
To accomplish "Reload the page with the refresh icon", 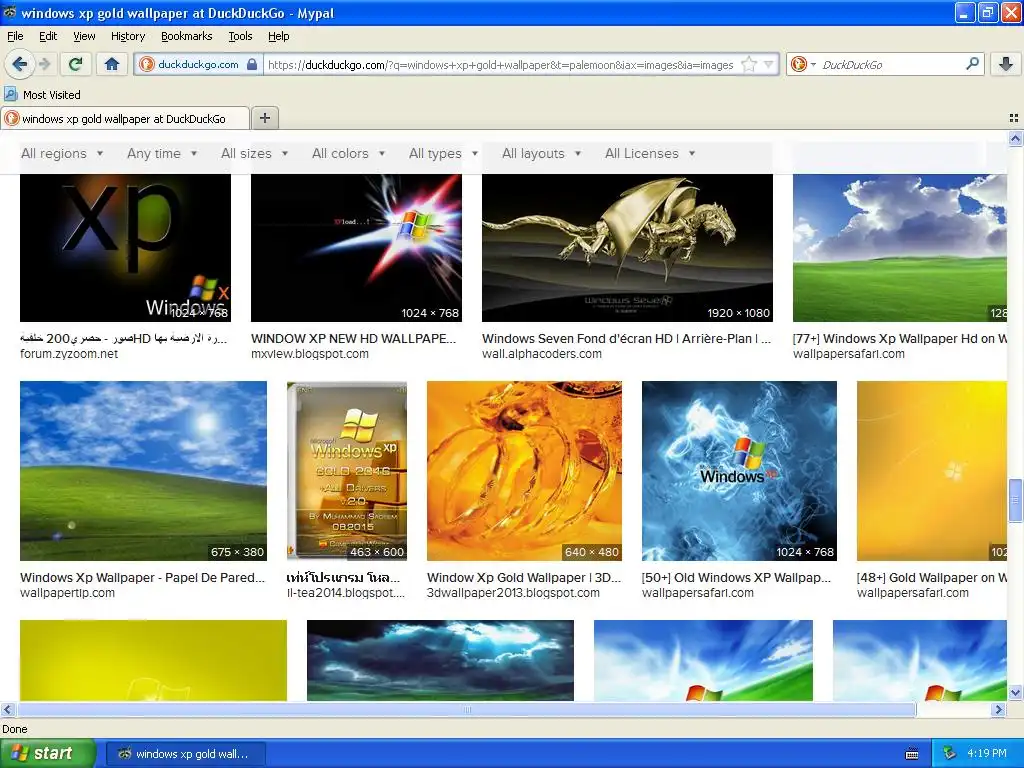I will 76,64.
